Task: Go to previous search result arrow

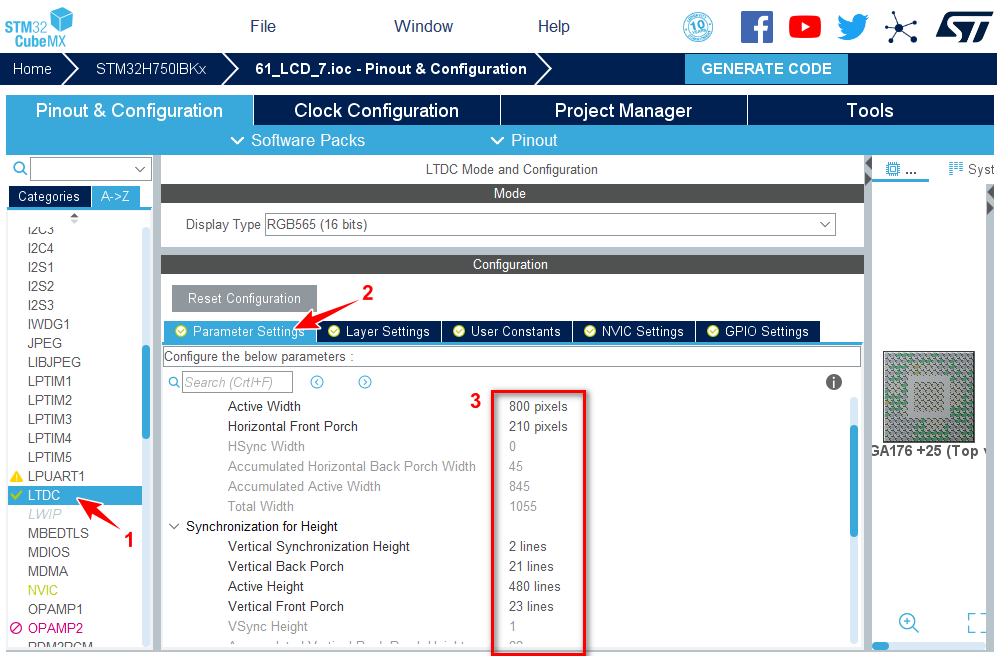Action: click(317, 382)
